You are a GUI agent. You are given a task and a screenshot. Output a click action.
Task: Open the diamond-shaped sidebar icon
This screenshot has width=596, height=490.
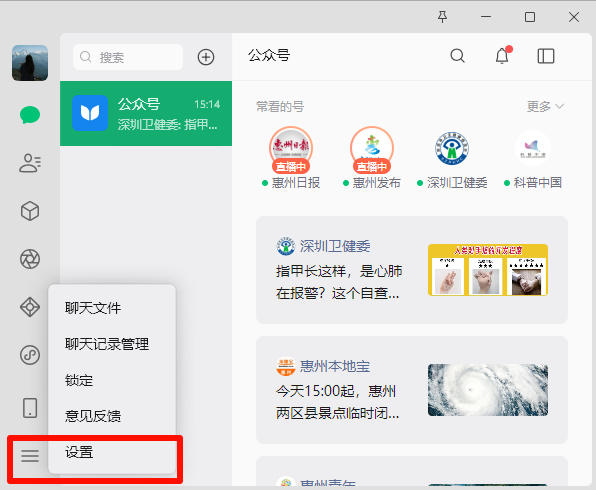point(30,307)
